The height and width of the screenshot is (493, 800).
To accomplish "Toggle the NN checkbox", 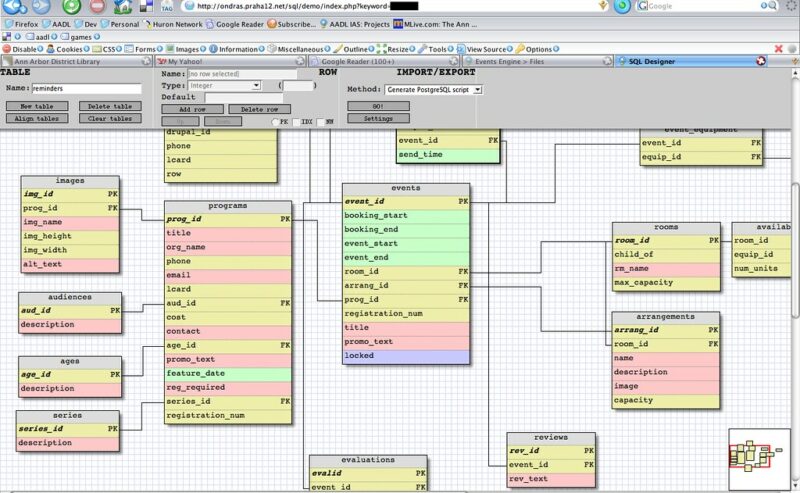I will point(320,122).
